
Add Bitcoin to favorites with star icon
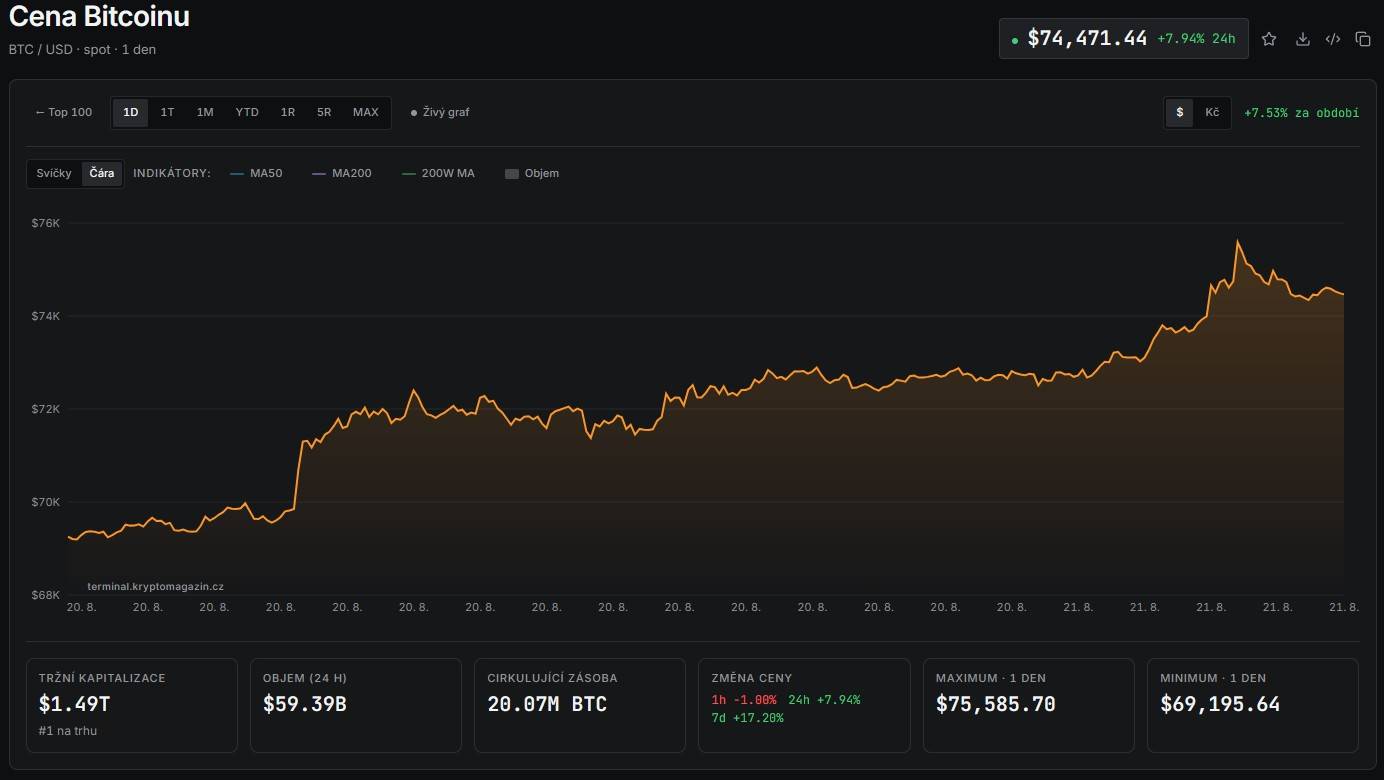pos(1269,39)
